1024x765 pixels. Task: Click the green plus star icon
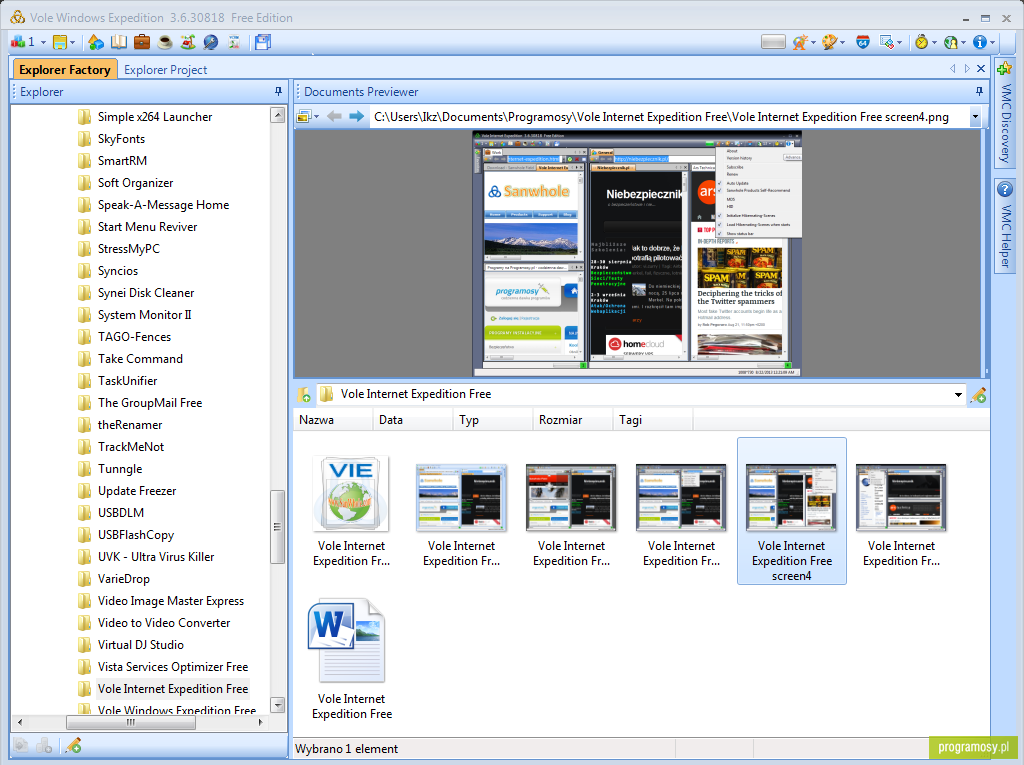(x=1004, y=68)
